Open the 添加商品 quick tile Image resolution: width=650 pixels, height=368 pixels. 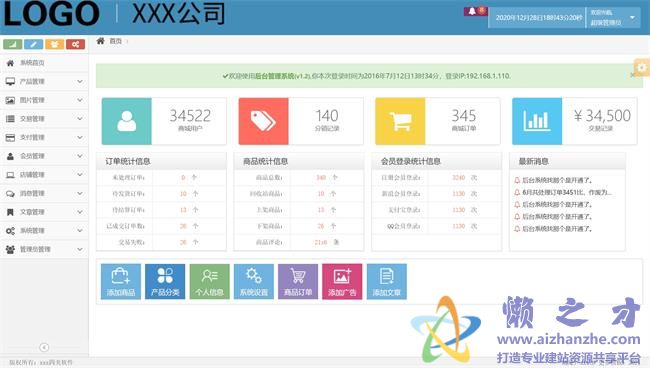tap(121, 281)
